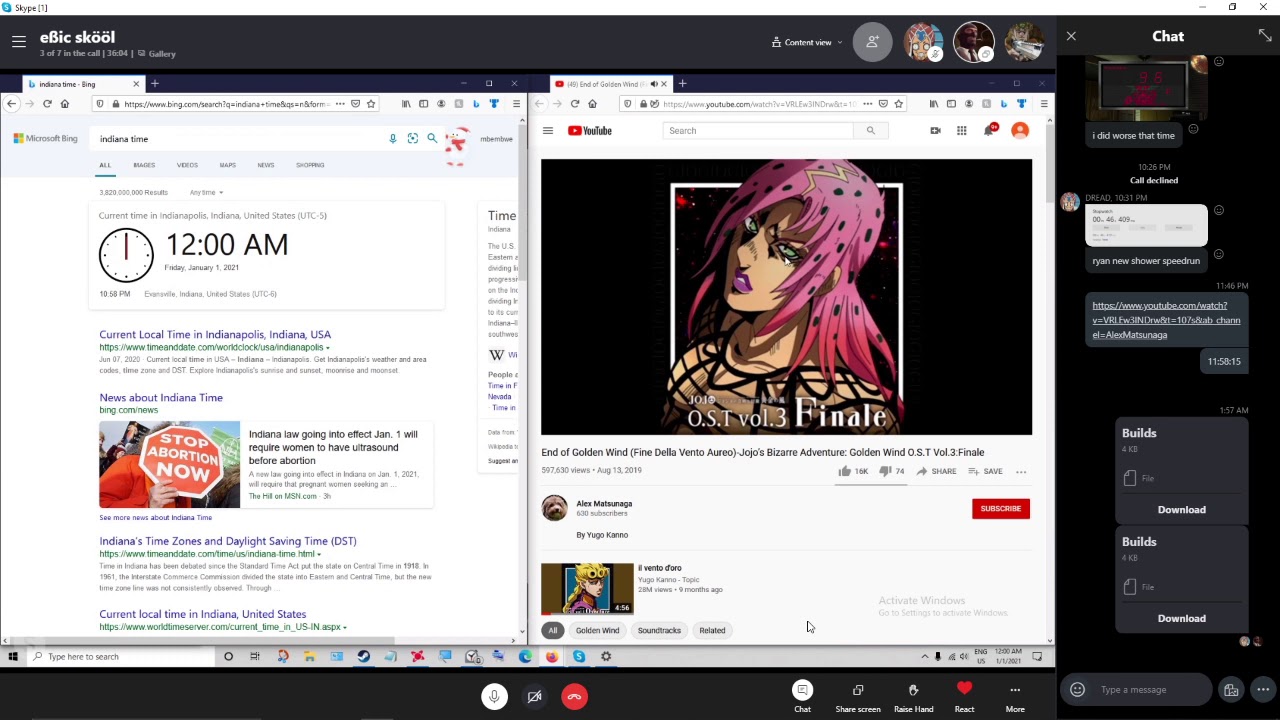
Task: End the call with the red hang-up button
Action: [575, 696]
